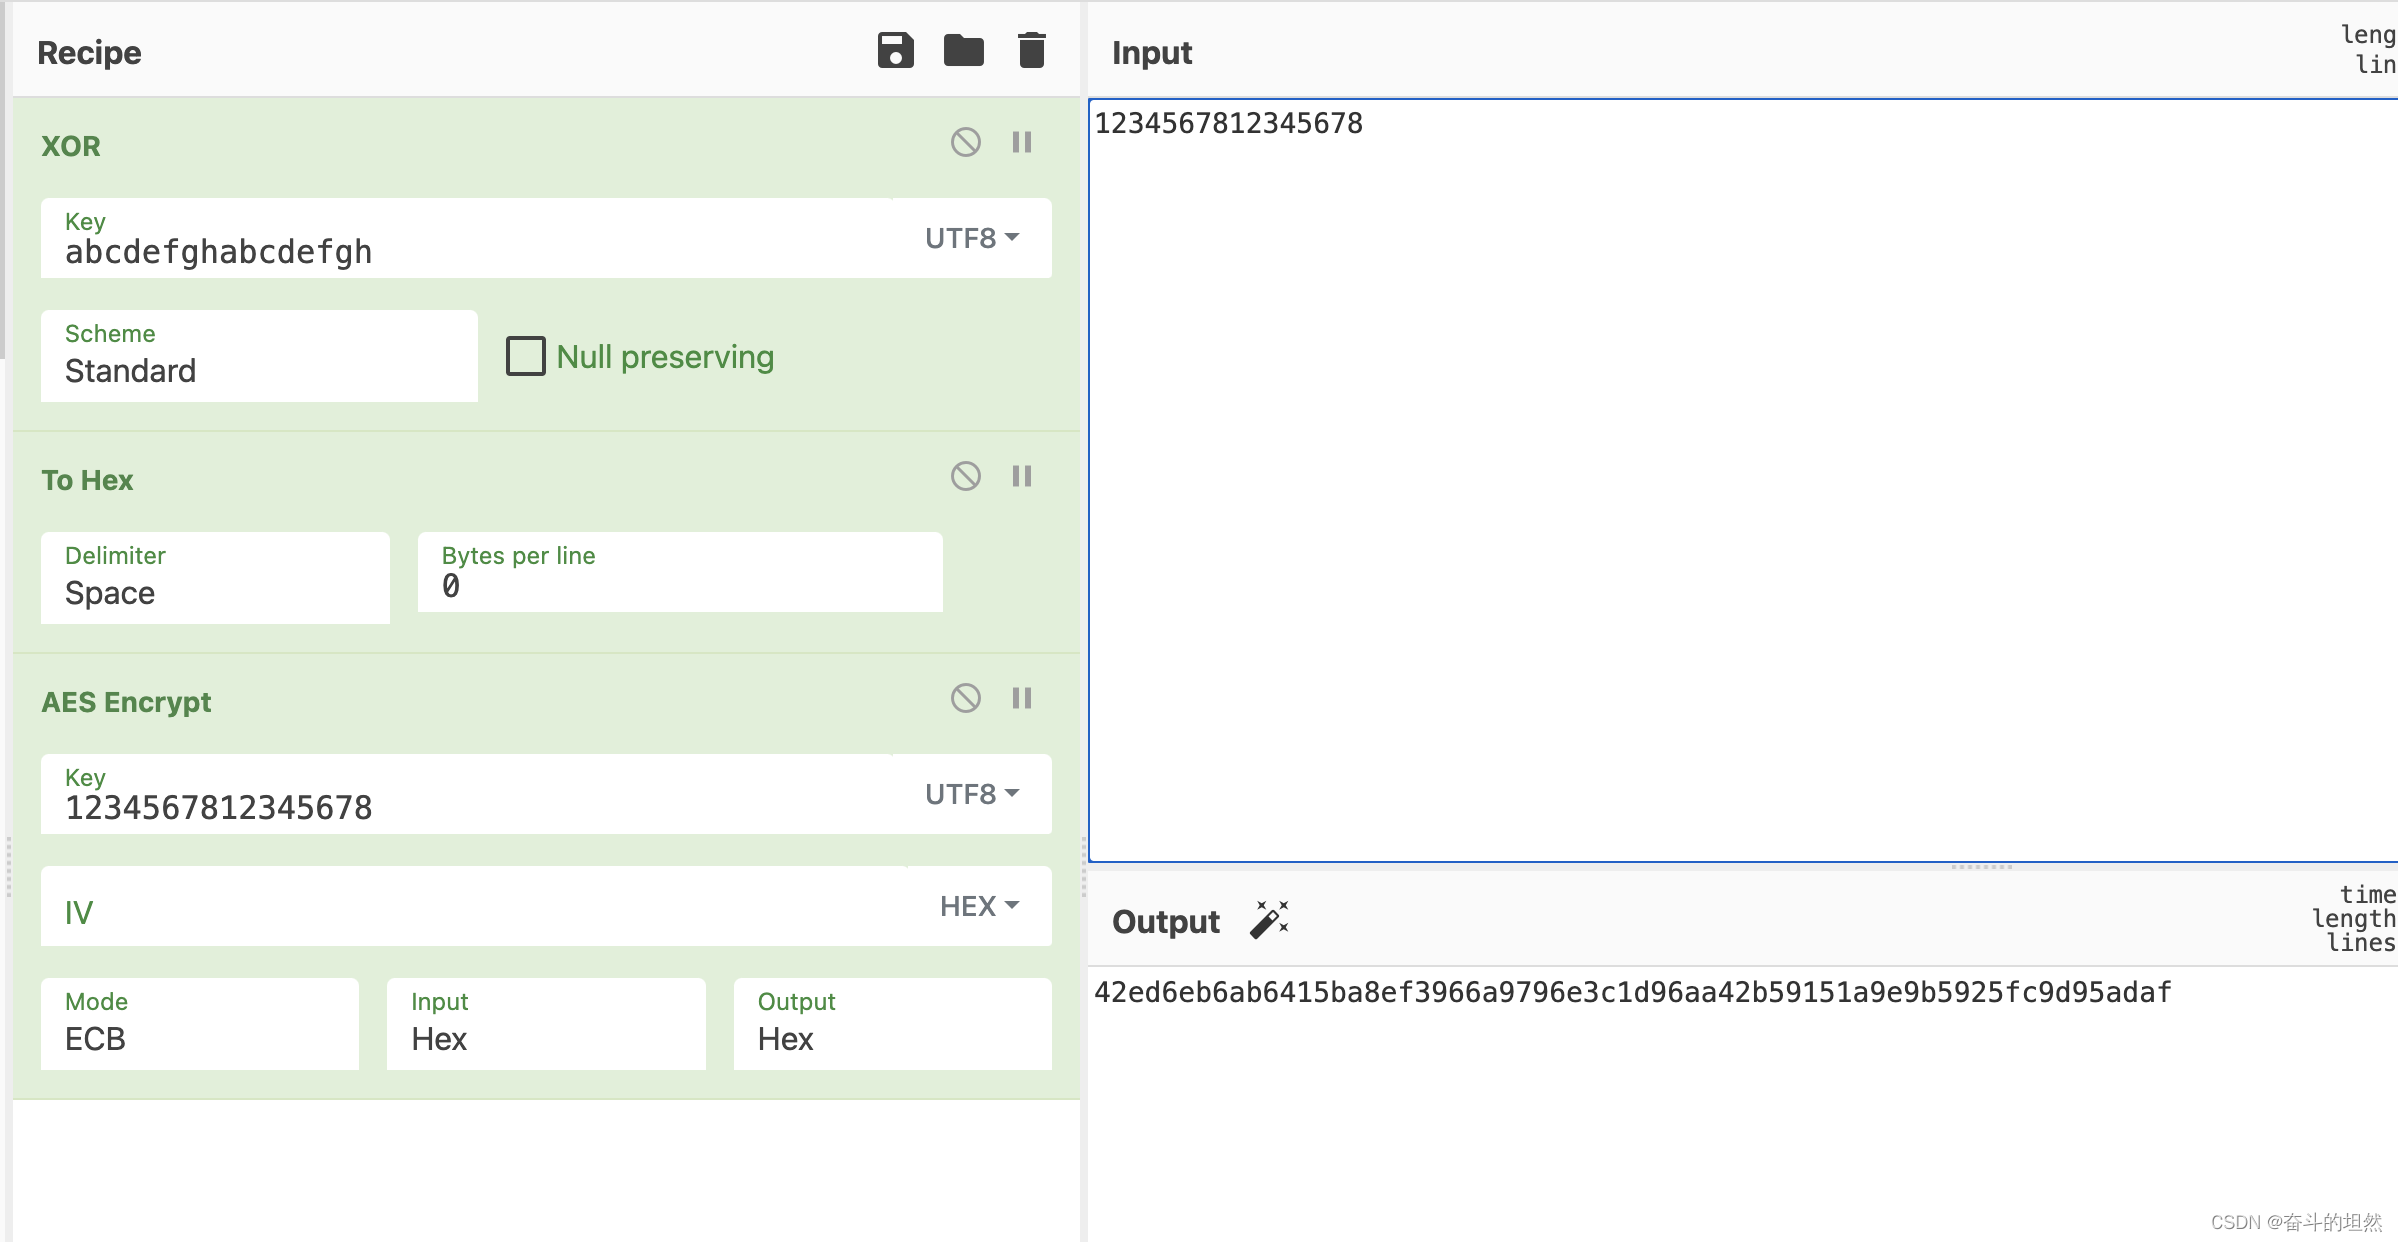Open the Scheme Standard selector

258,357
